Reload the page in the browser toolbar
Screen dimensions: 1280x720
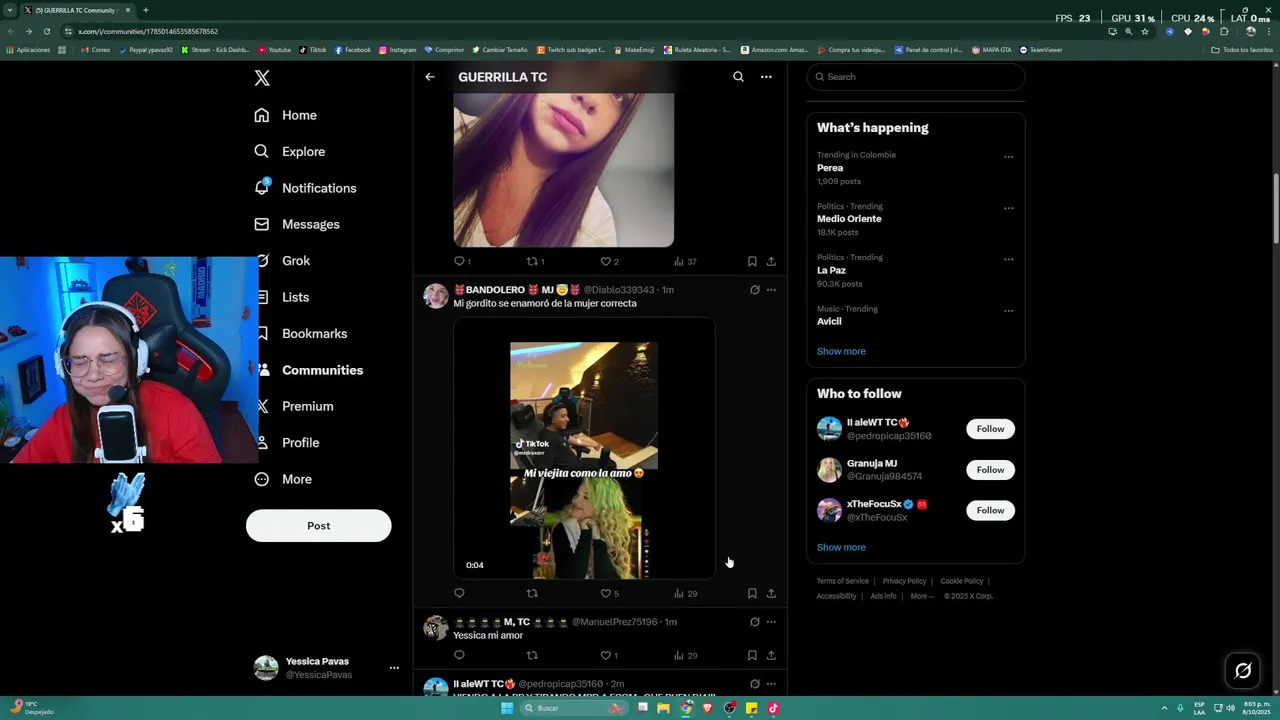[x=46, y=31]
